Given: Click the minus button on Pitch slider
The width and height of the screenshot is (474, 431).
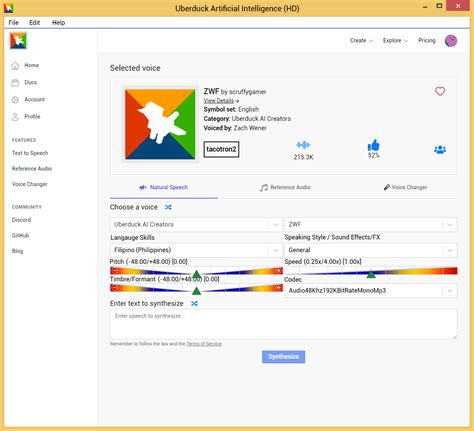Looking at the screenshot, I should (x=114, y=270).
